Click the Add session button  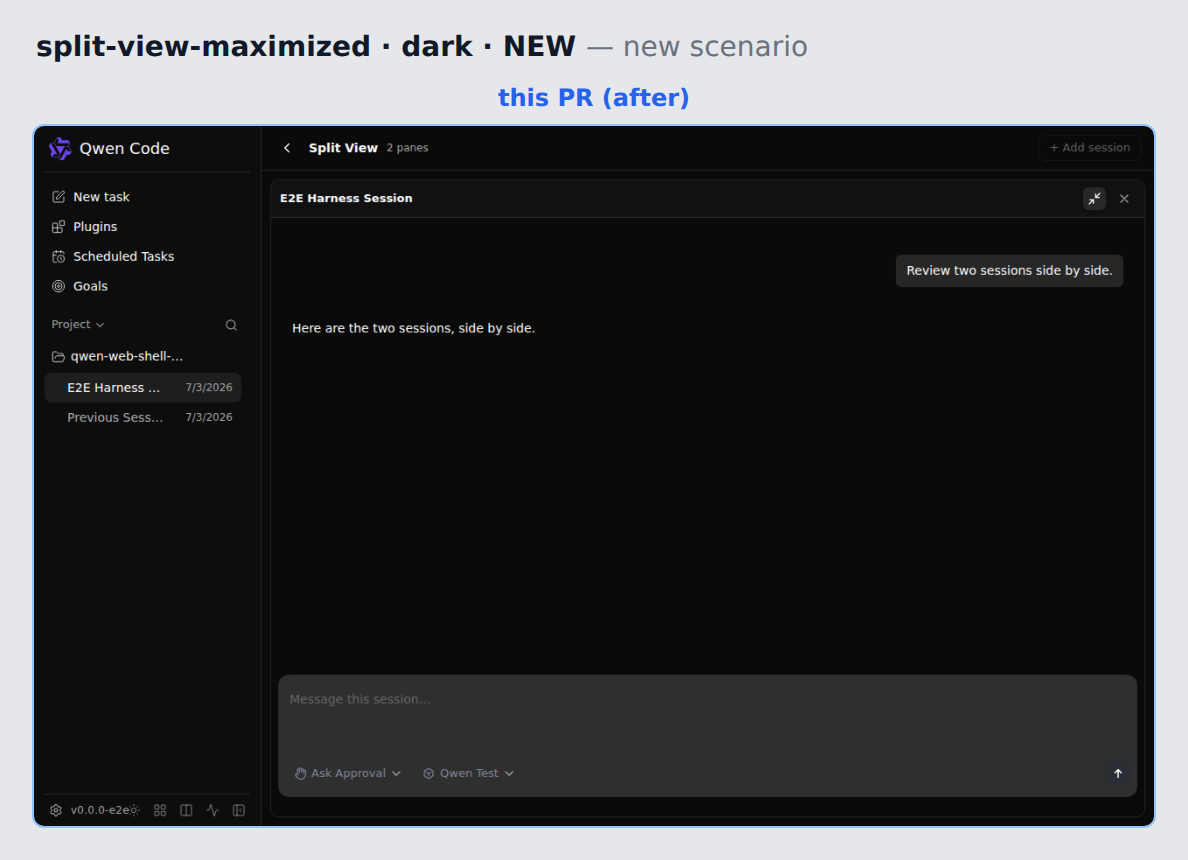click(1090, 148)
